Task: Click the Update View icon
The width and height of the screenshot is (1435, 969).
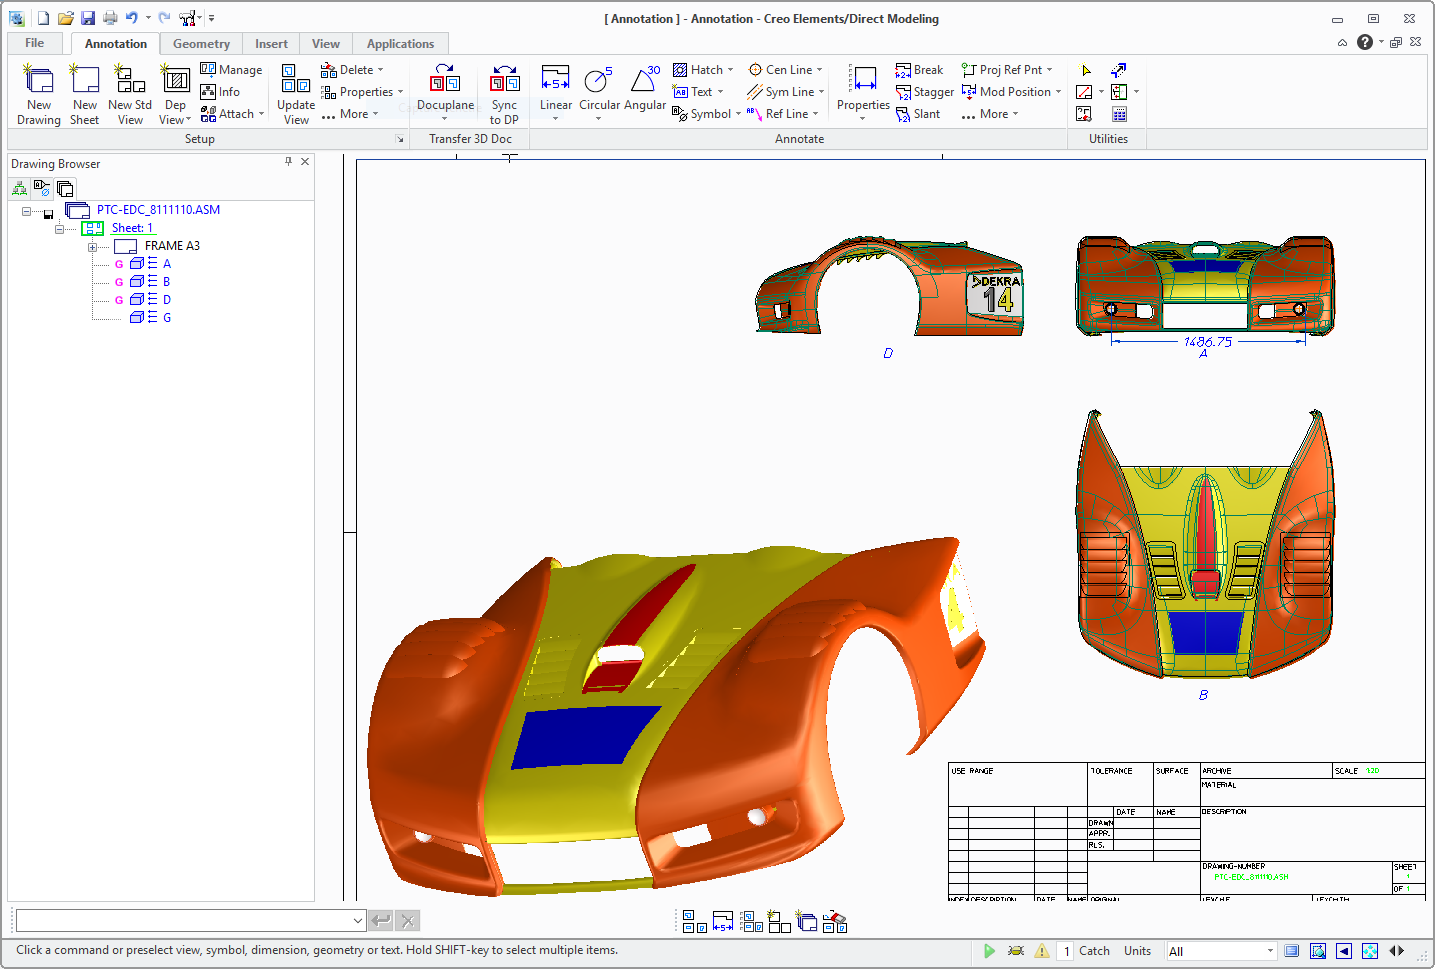Action: [x=296, y=80]
